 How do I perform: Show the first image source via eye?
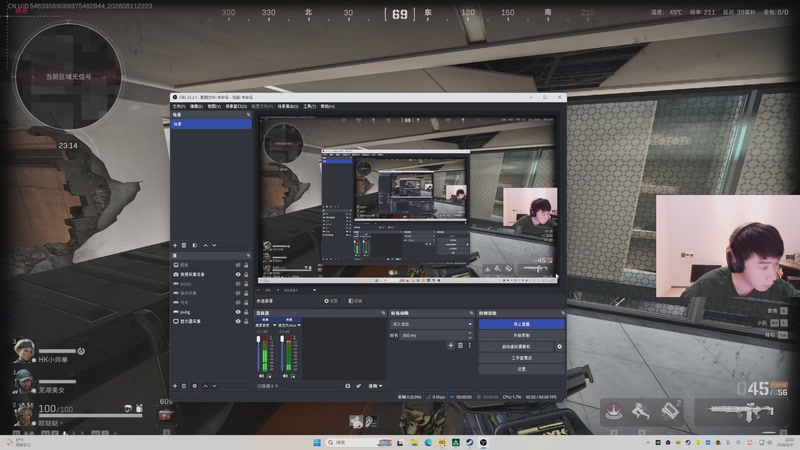click(238, 265)
